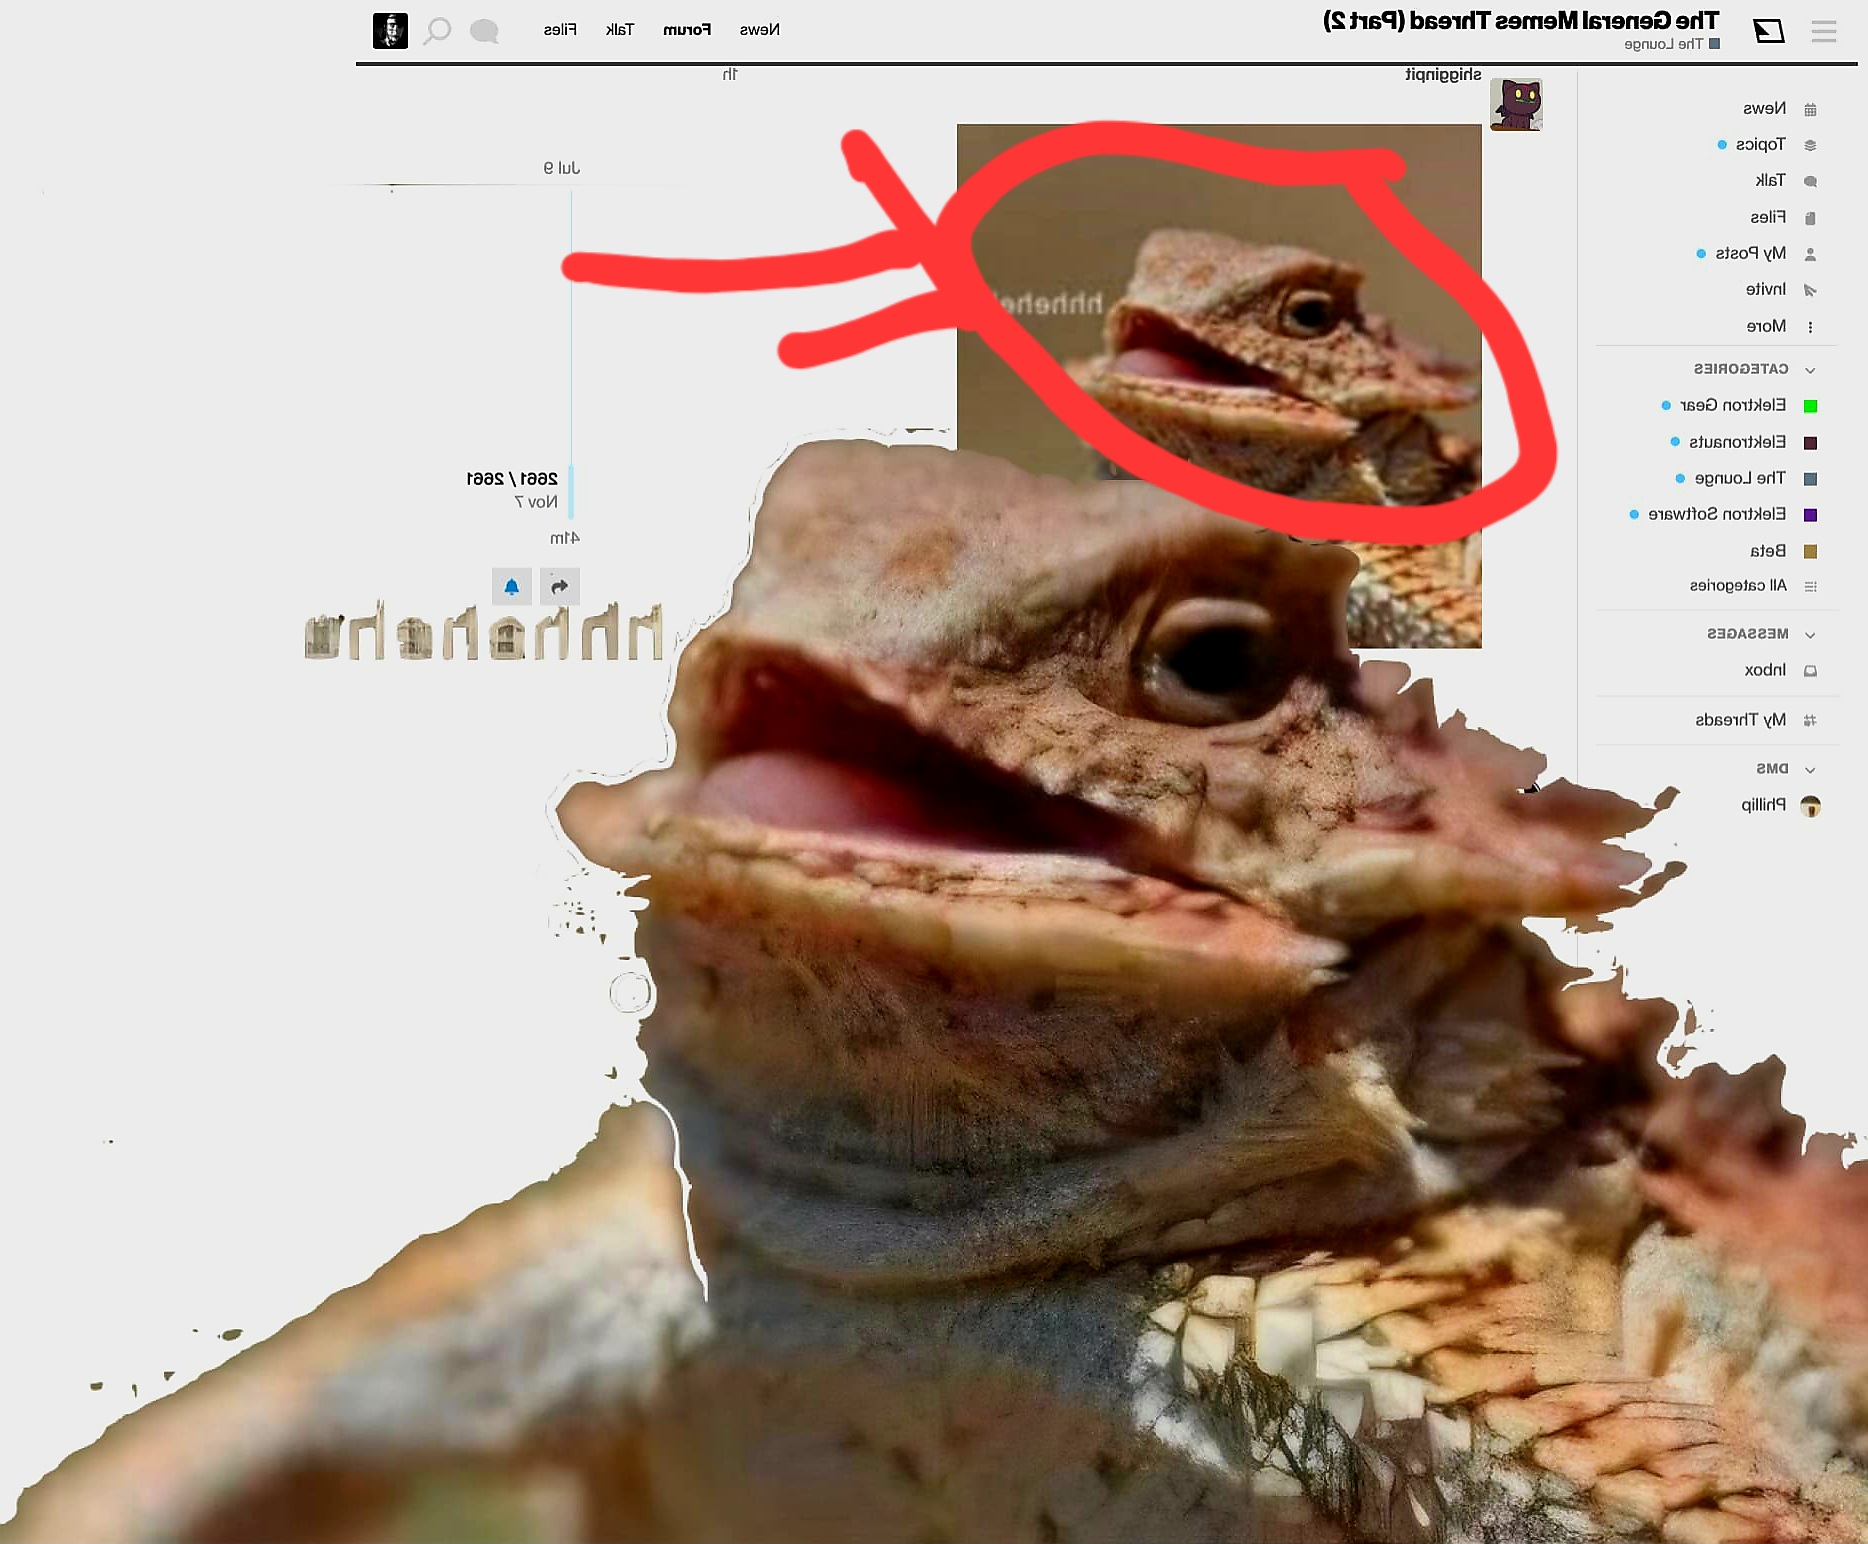Viewport: 1868px width, 1544px height.
Task: Click the green Elektron Gear category swatch
Action: click(x=1809, y=406)
